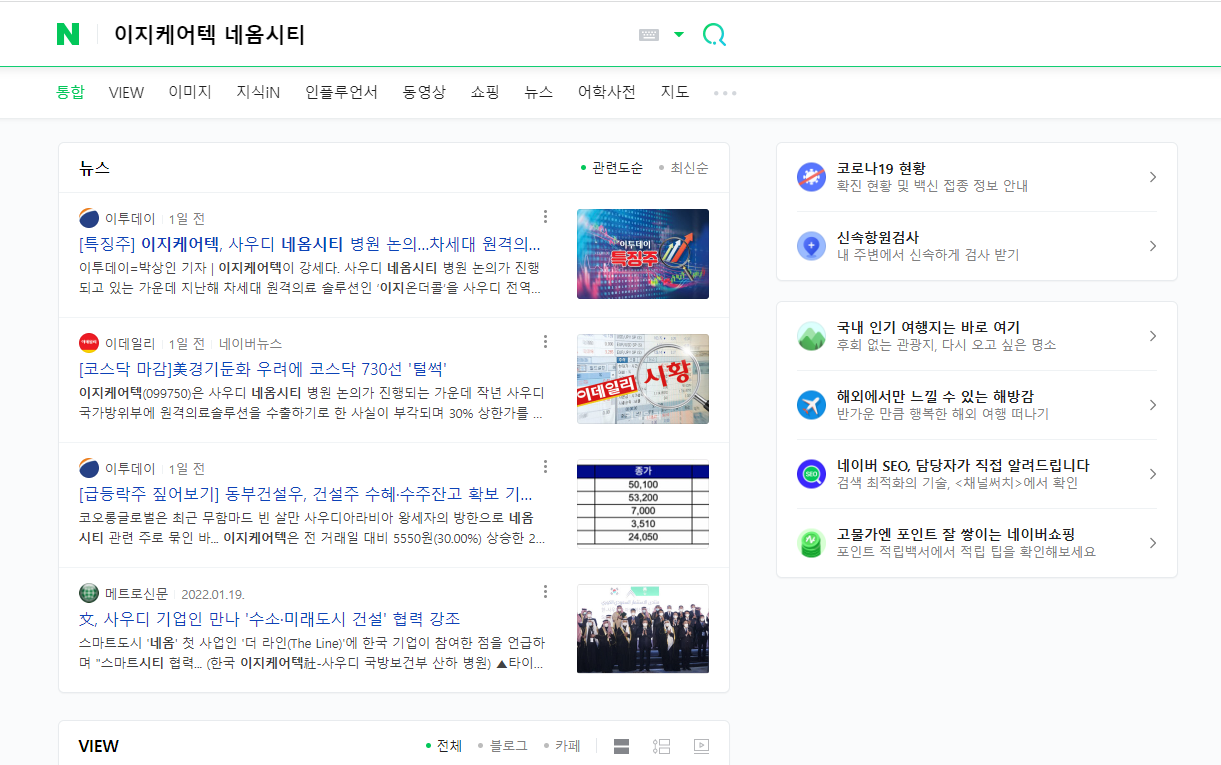1221x765 pixels.
Task: Expand the 국내 인기 여행지 chevron
Action: coord(1153,336)
